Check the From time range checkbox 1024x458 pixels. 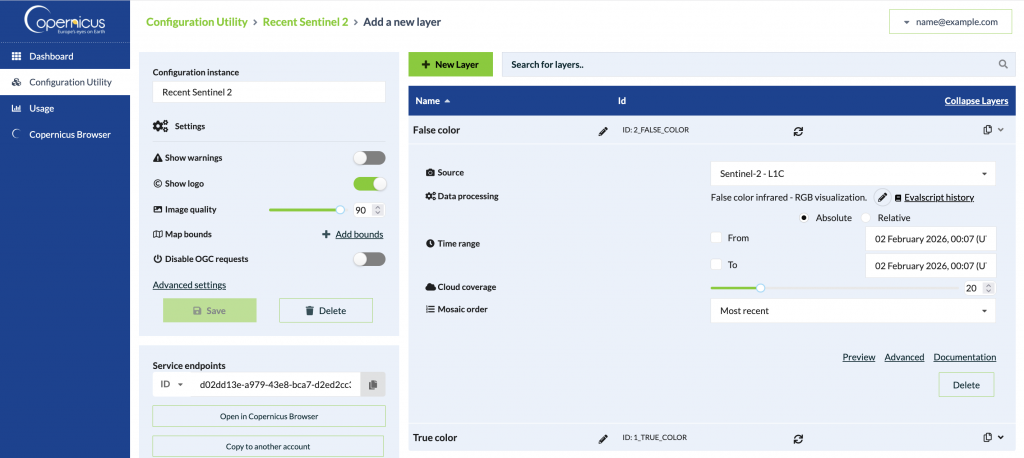(x=716, y=238)
